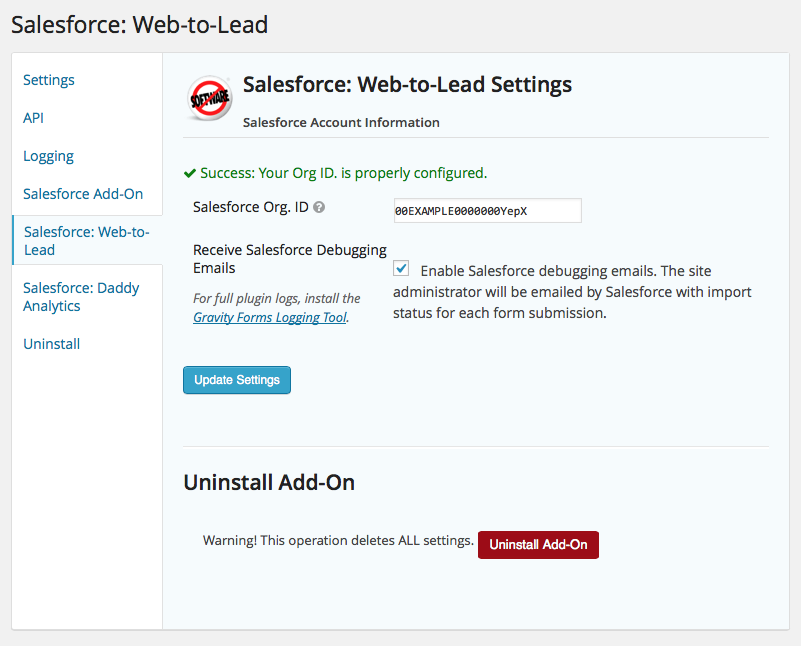This screenshot has height=646, width=801.
Task: Focus the Salesforce Org. ID text field
Action: 487,211
